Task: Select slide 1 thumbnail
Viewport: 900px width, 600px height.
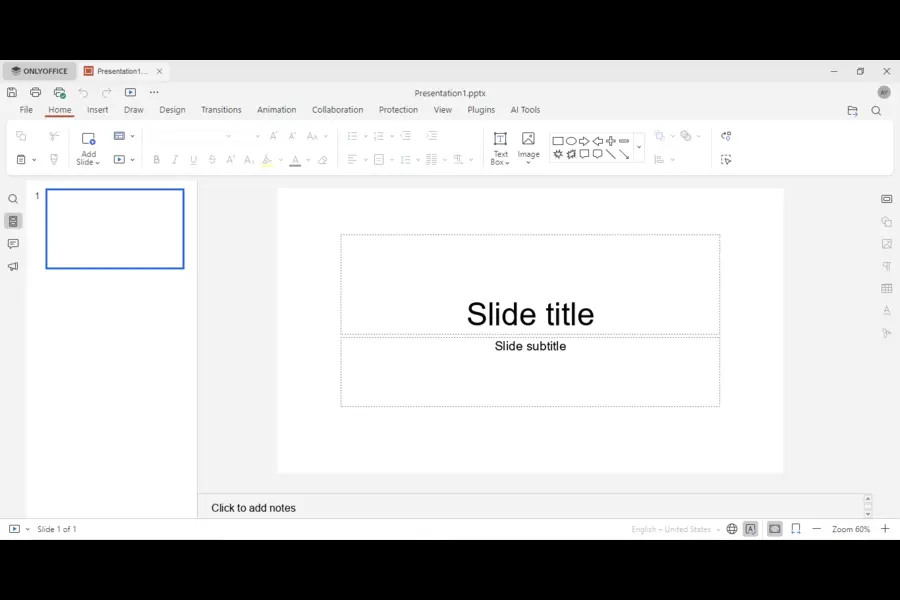Action: [115, 229]
